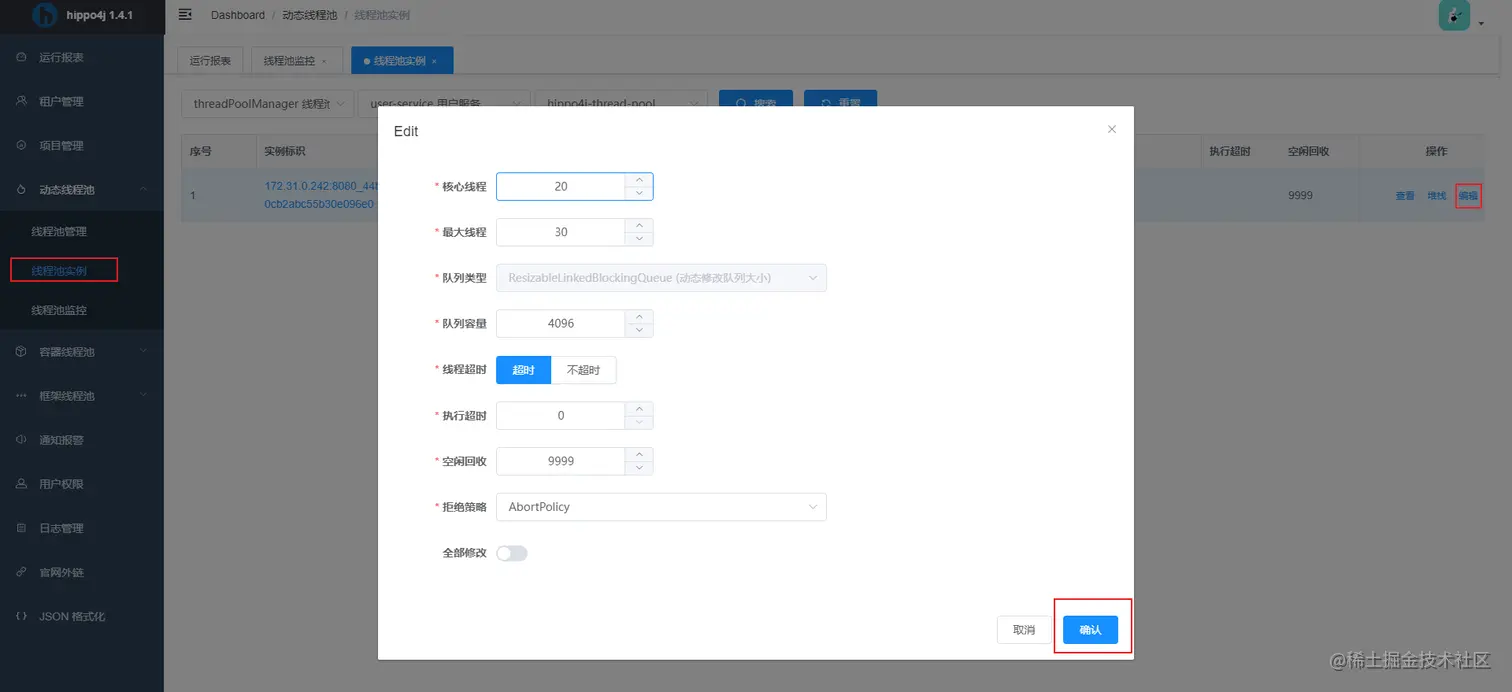
Task: Click the 取消 button
Action: pos(1024,630)
